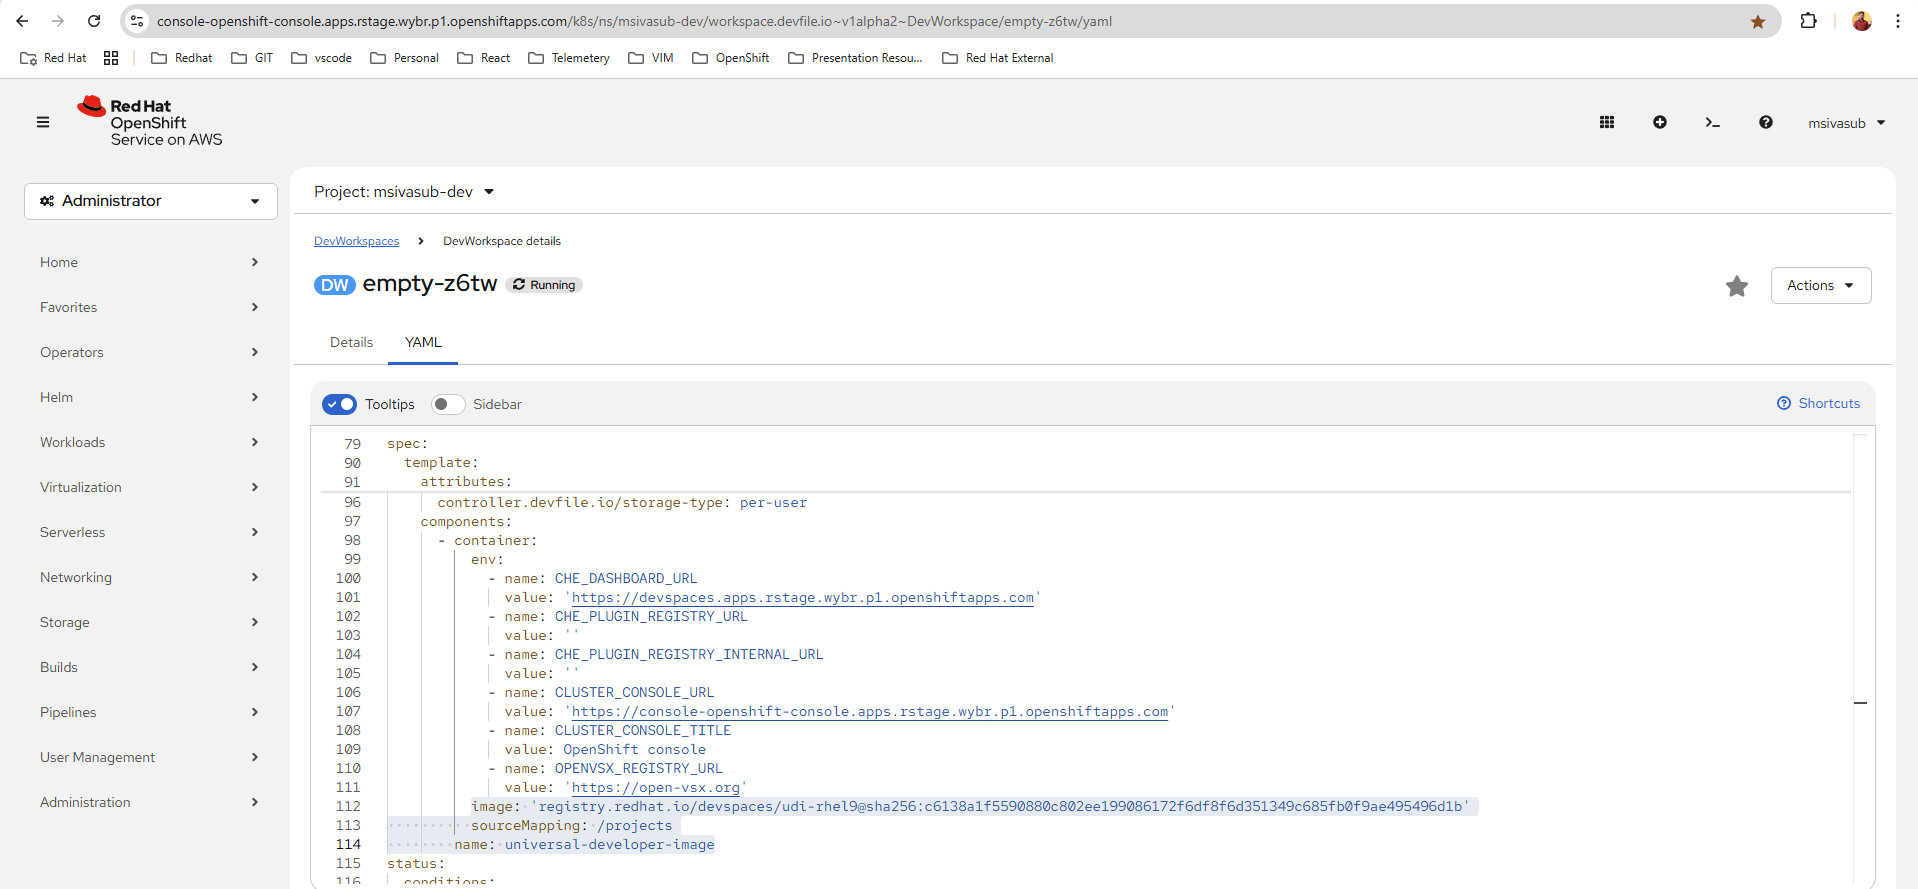Toggle the hamburger navigation menu
Screen dimensions: 1918x889
point(43,122)
